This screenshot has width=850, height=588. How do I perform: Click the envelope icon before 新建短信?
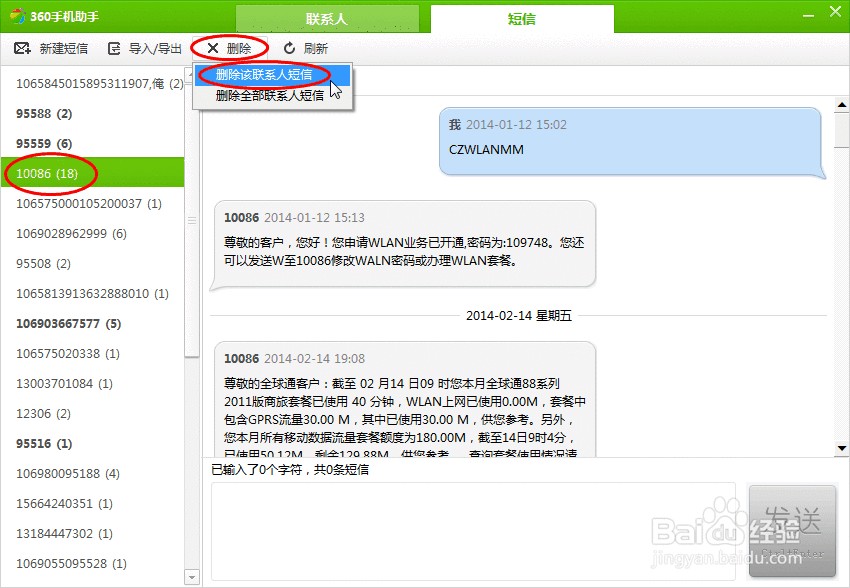pyautogui.click(x=21, y=47)
